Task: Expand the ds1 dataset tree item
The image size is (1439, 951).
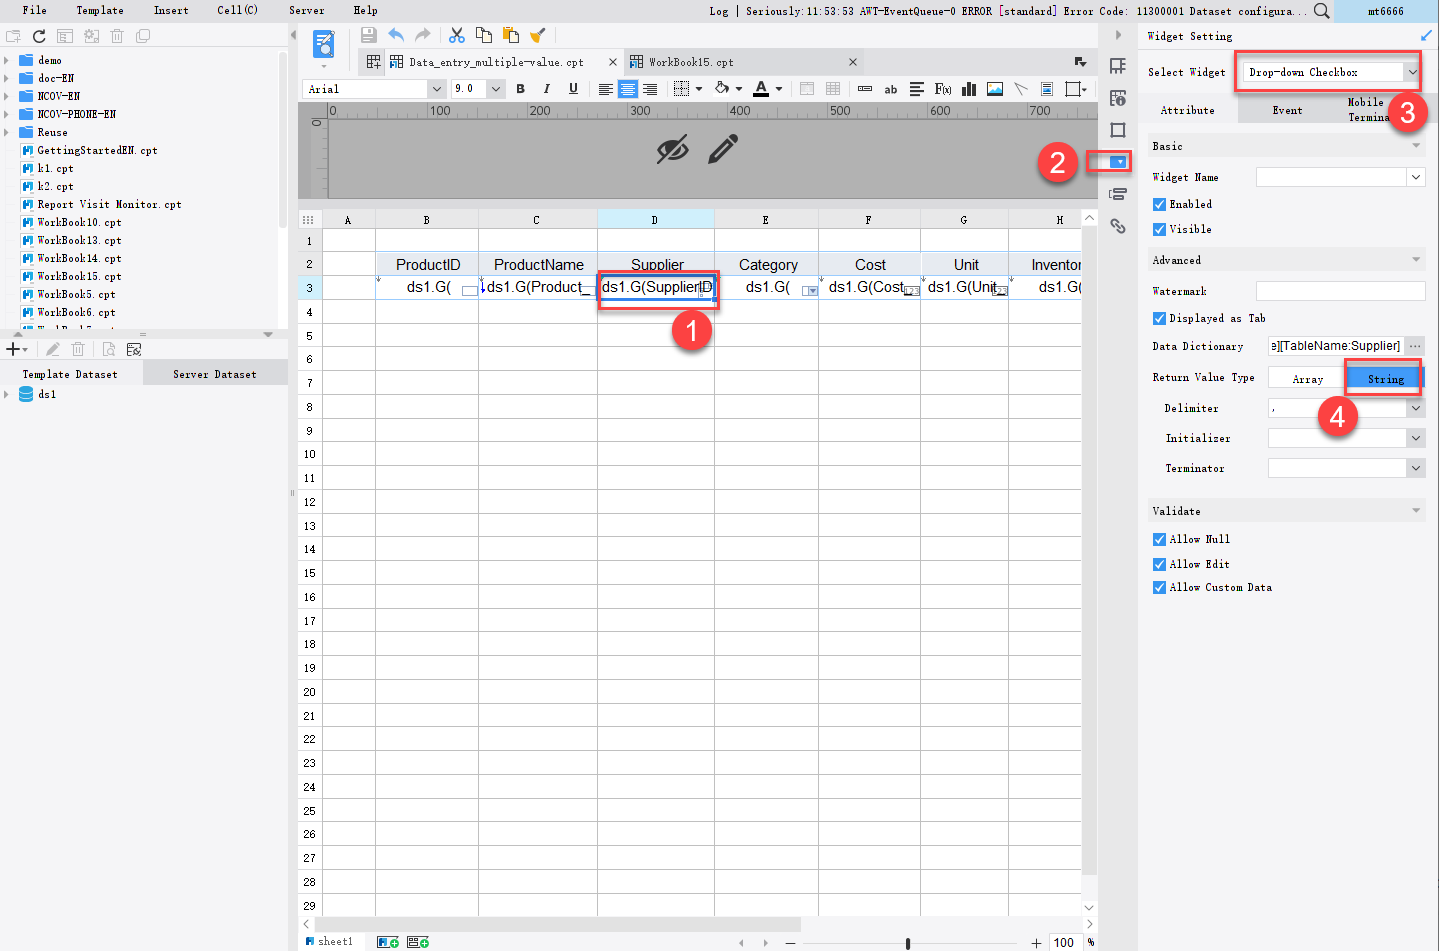Action: pos(9,393)
